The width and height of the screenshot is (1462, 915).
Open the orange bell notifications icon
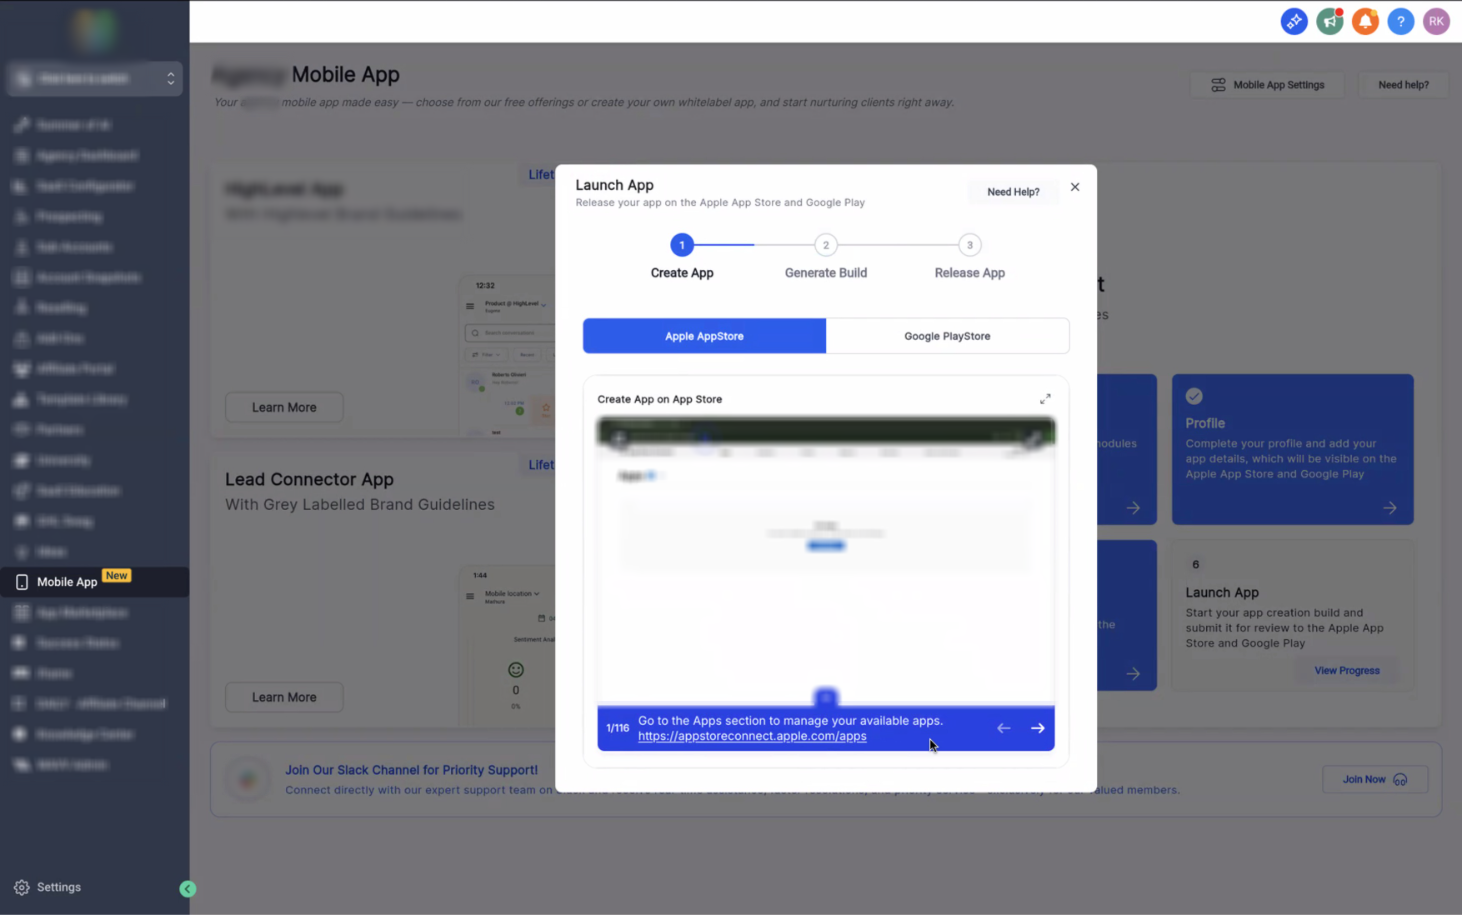[x=1365, y=21]
